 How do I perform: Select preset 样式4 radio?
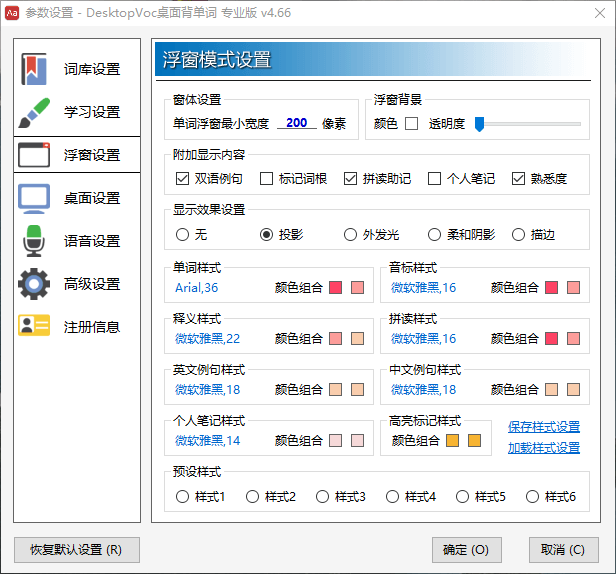[392, 497]
